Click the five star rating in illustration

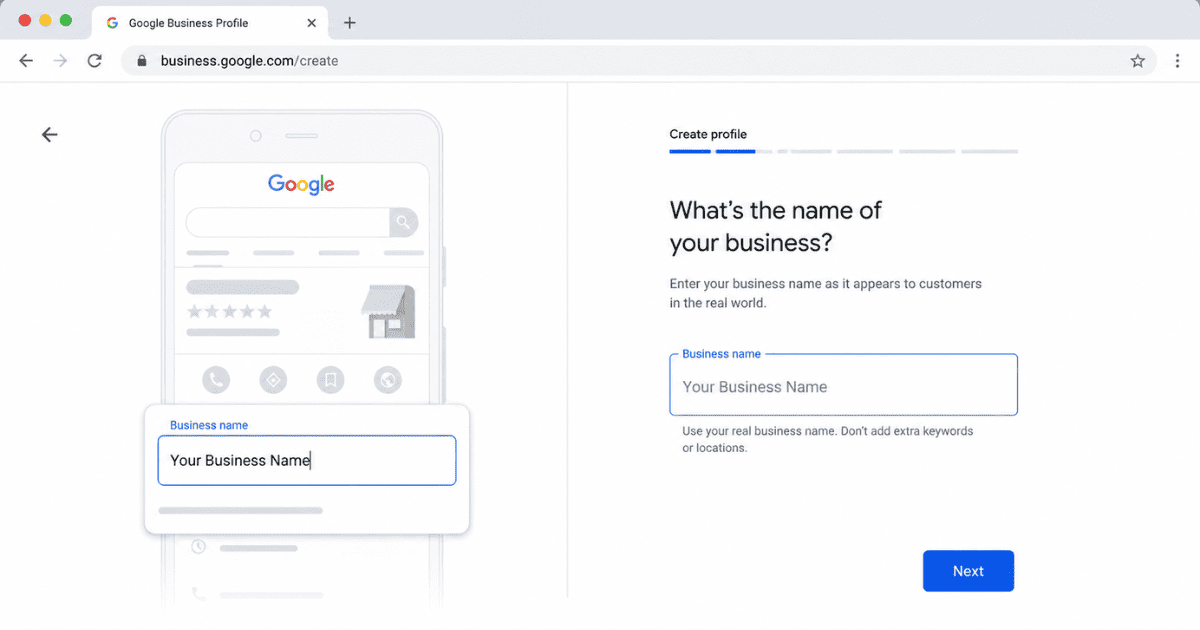tap(229, 312)
